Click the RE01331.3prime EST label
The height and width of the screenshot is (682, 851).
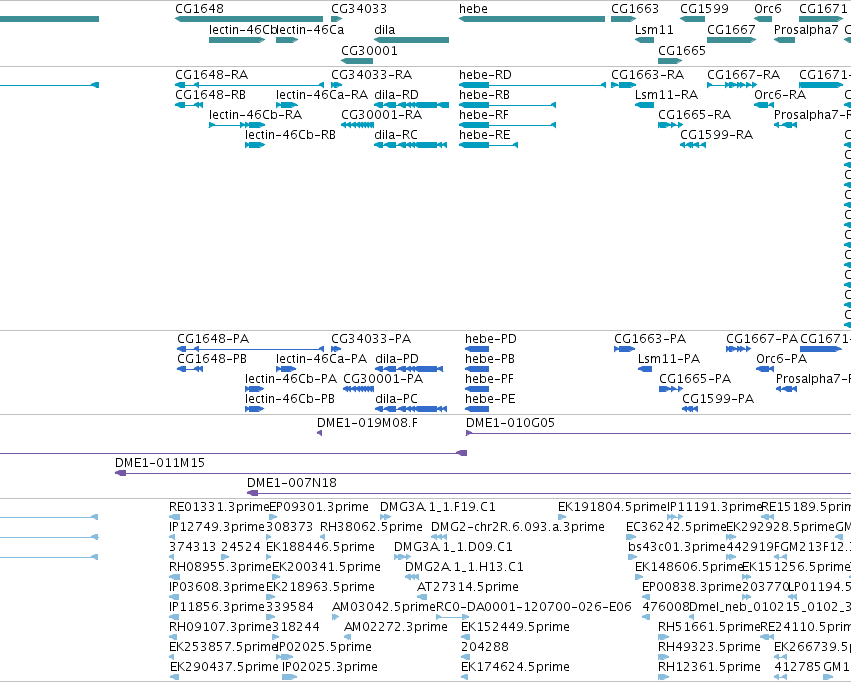219,507
